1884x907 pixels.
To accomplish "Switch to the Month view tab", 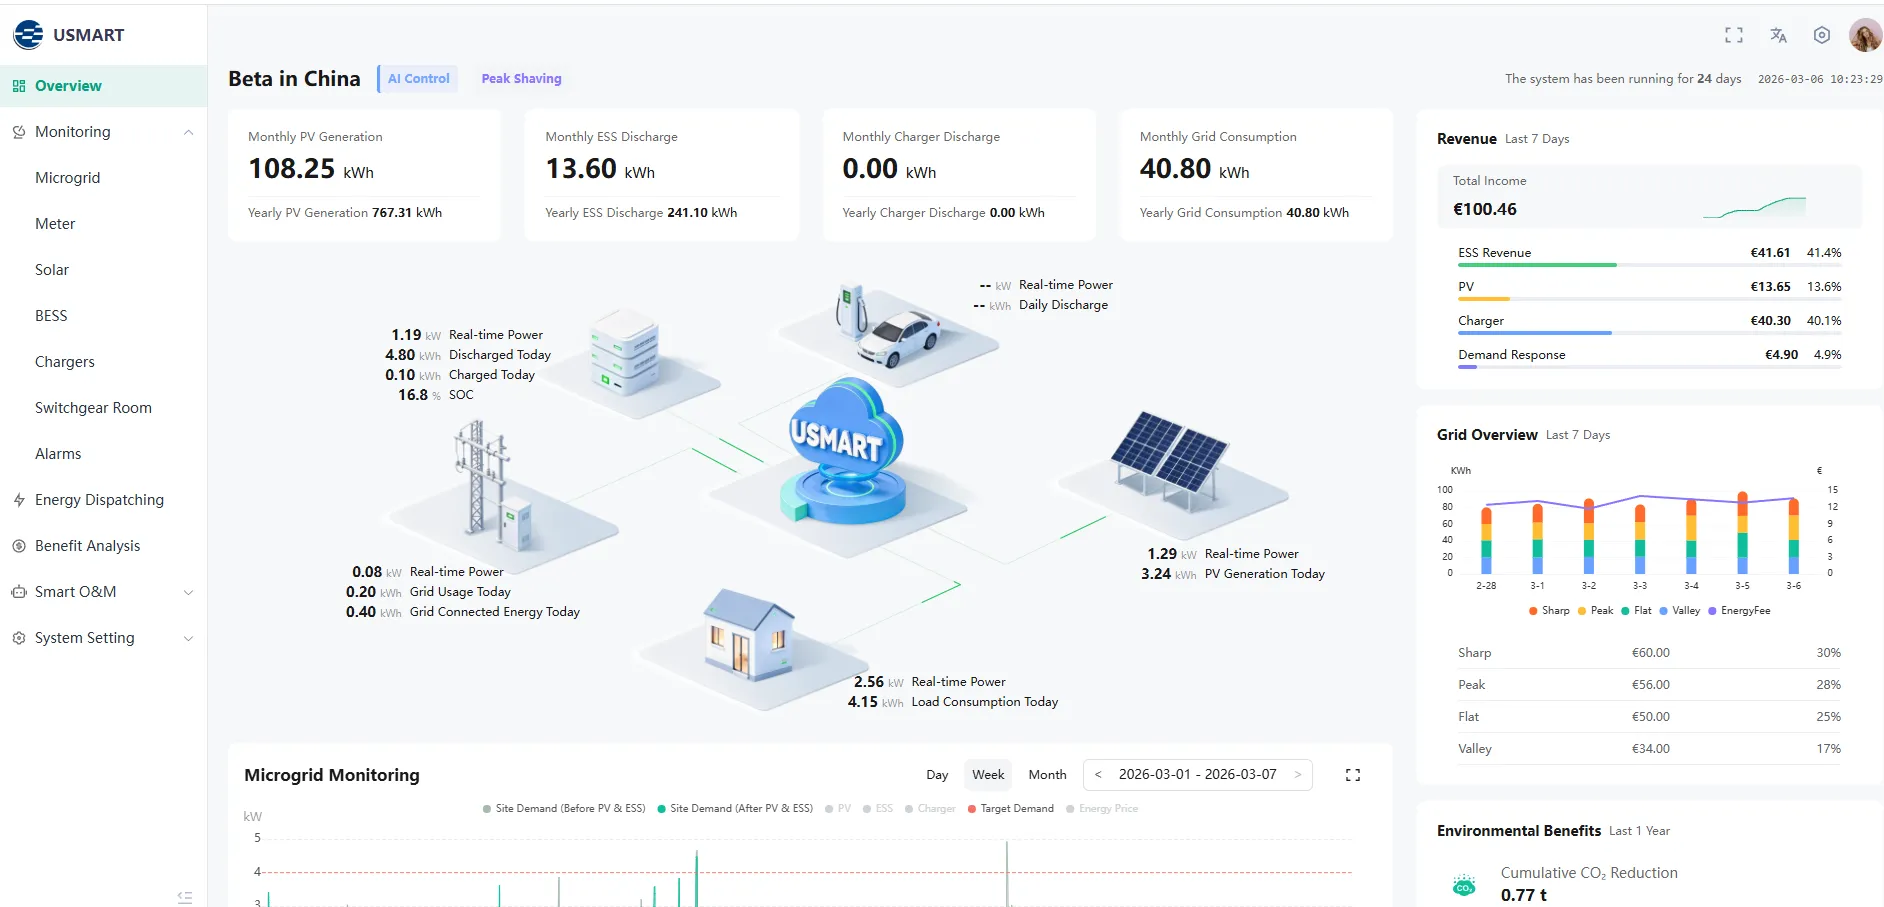I will click(x=1047, y=774).
